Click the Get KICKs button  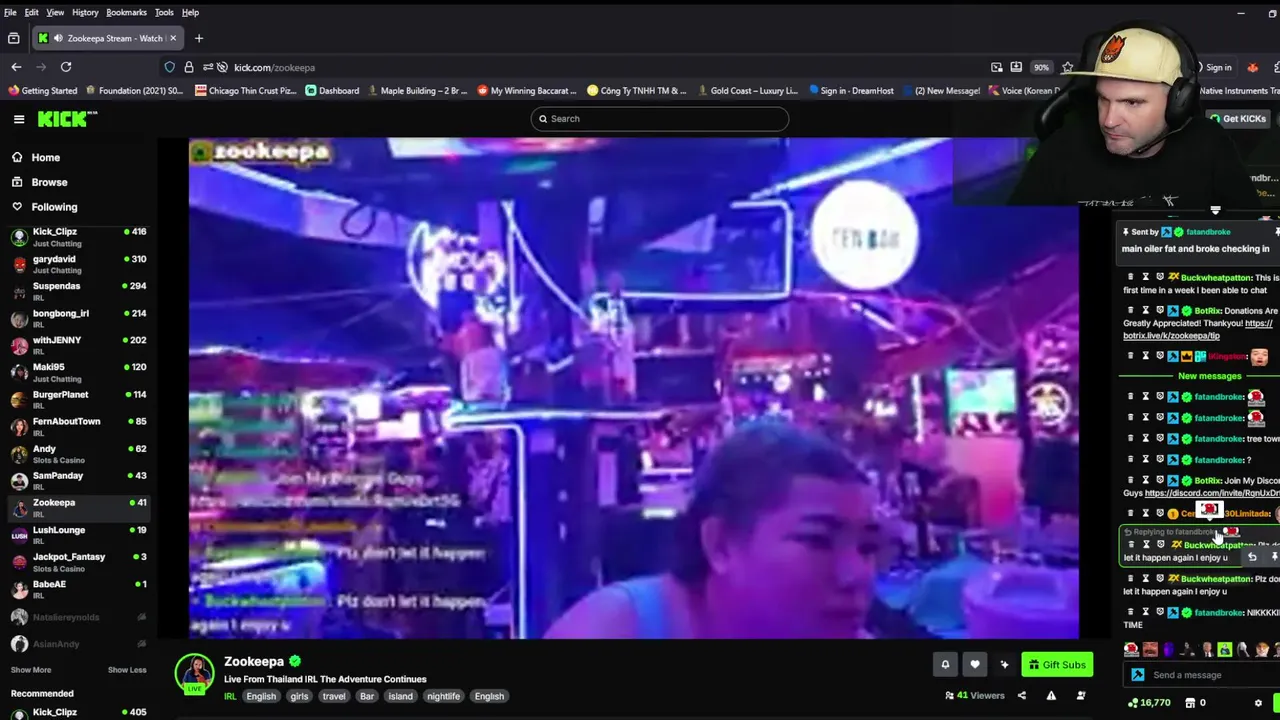1238,119
